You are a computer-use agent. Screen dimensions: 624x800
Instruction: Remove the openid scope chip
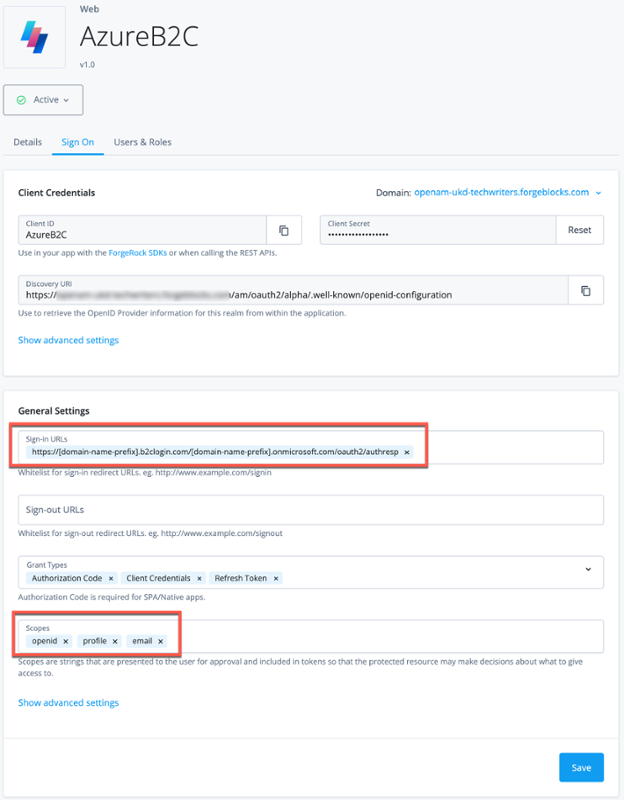pos(66,641)
